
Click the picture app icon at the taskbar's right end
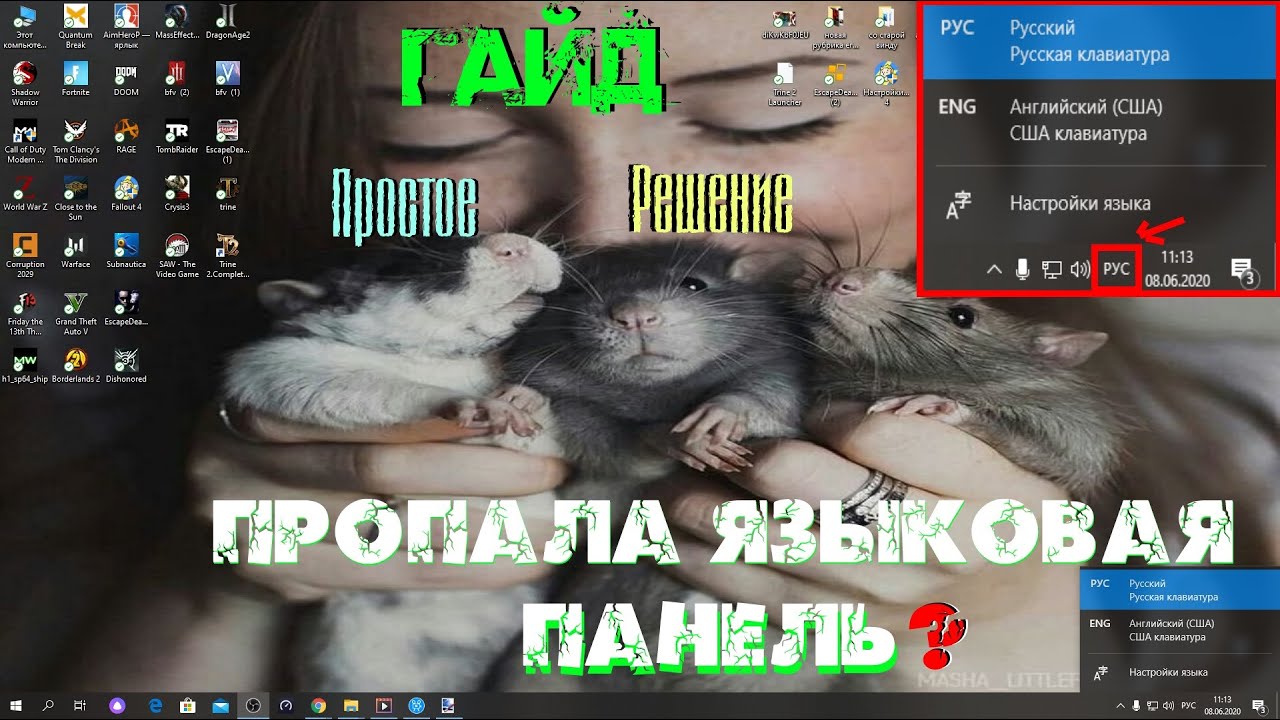[447, 705]
